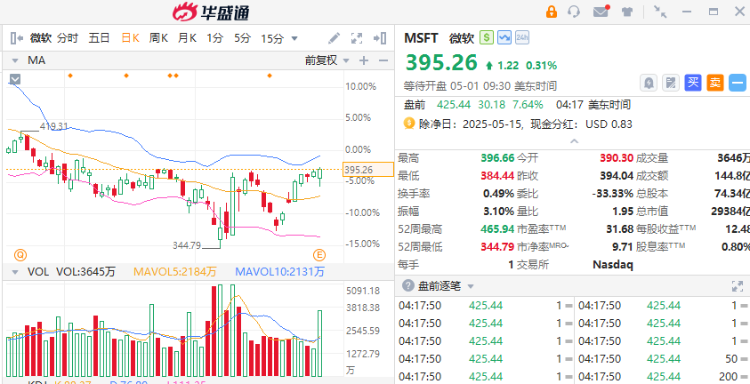The width and height of the screenshot is (750, 384).
Task: Click the orange 卖 sell button
Action: (x=715, y=83)
